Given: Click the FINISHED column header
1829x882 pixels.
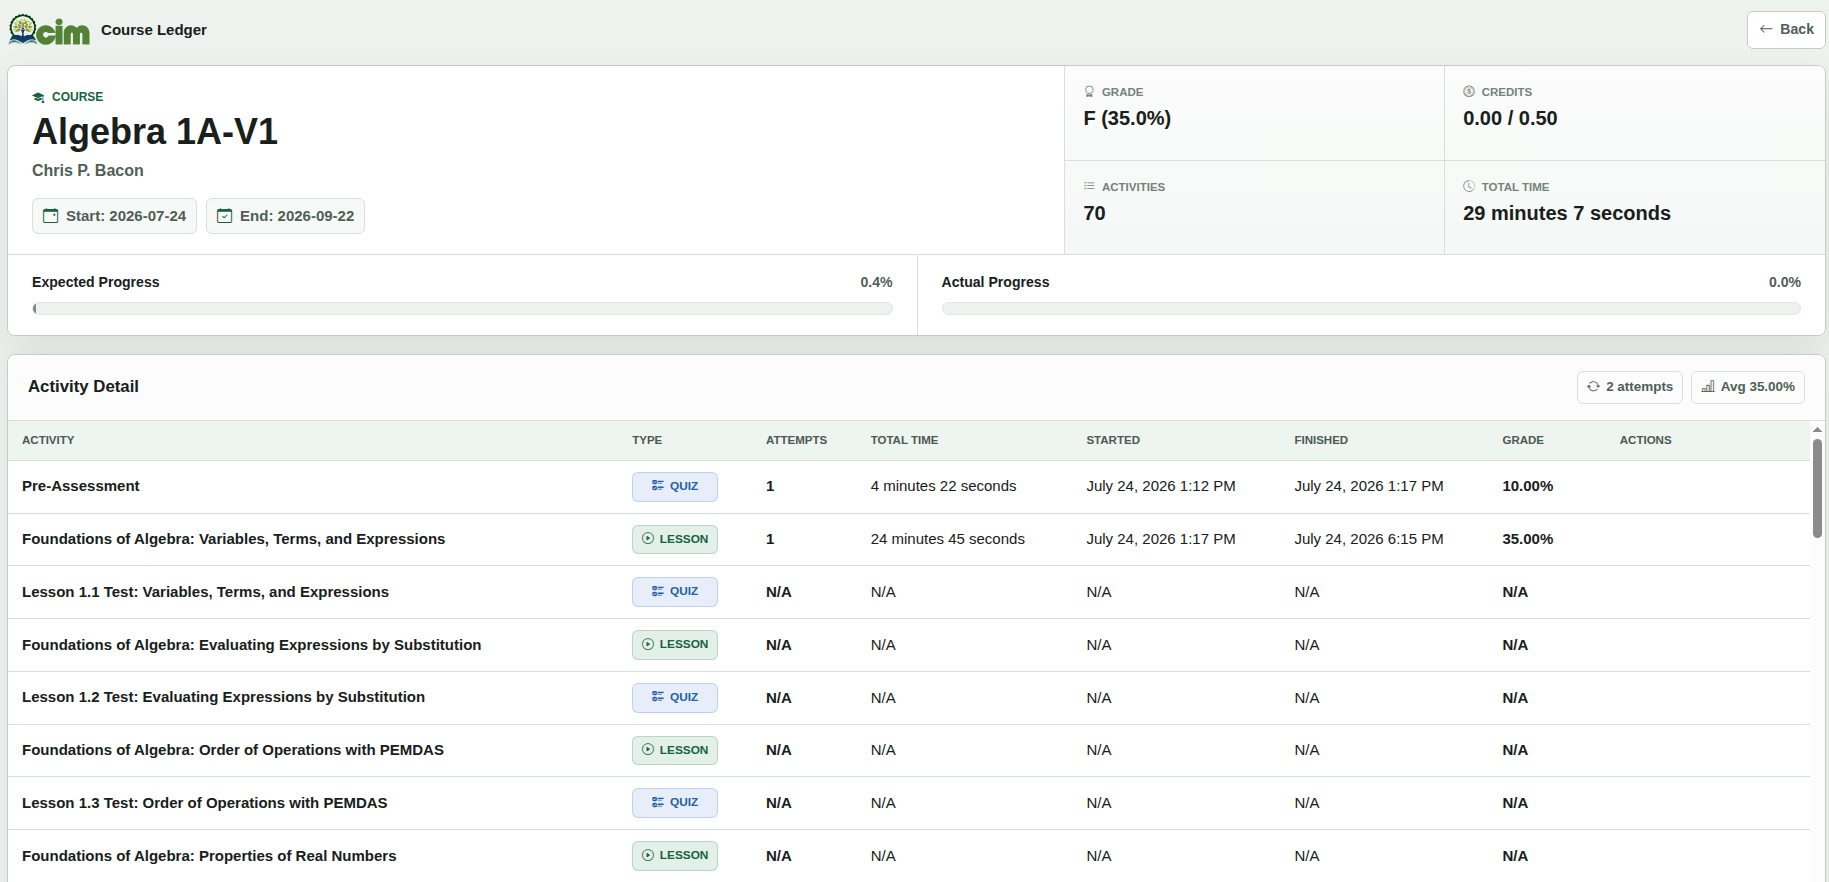Looking at the screenshot, I should pyautogui.click(x=1321, y=440).
